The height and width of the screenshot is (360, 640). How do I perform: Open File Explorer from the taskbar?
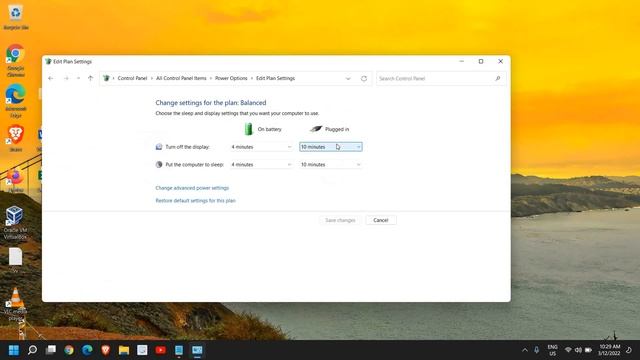pyautogui.click(x=124, y=350)
